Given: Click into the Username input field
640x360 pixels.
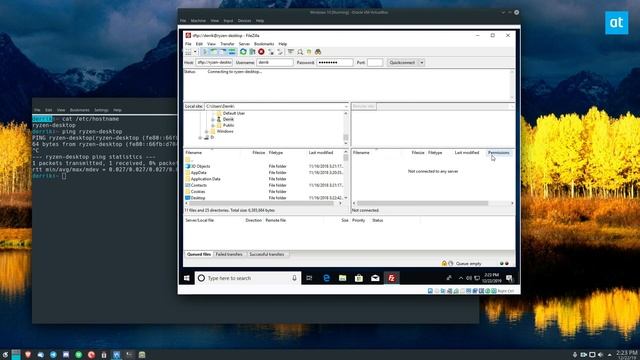Looking at the screenshot, I should 275,62.
